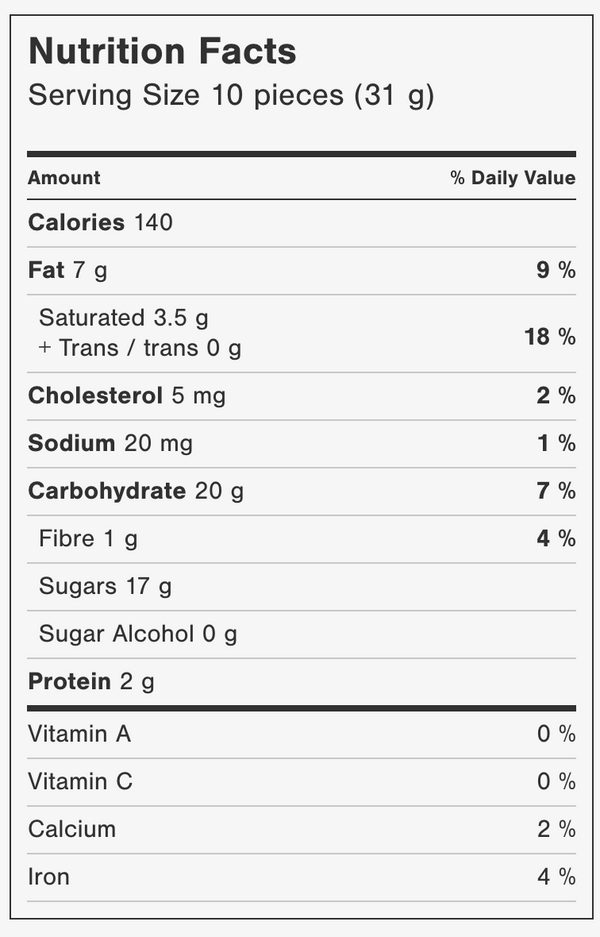Click the Nutrition Facts heading
The image size is (600, 937).
(162, 51)
